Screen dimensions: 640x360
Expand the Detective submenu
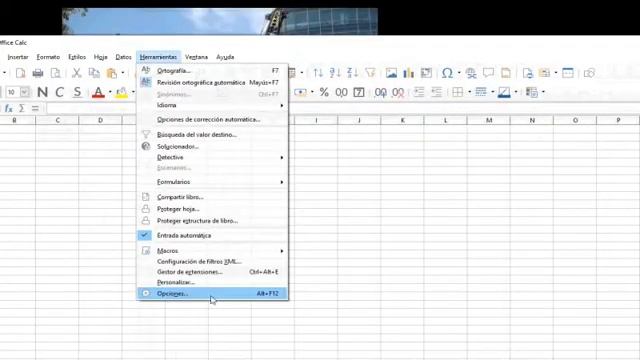coord(212,158)
